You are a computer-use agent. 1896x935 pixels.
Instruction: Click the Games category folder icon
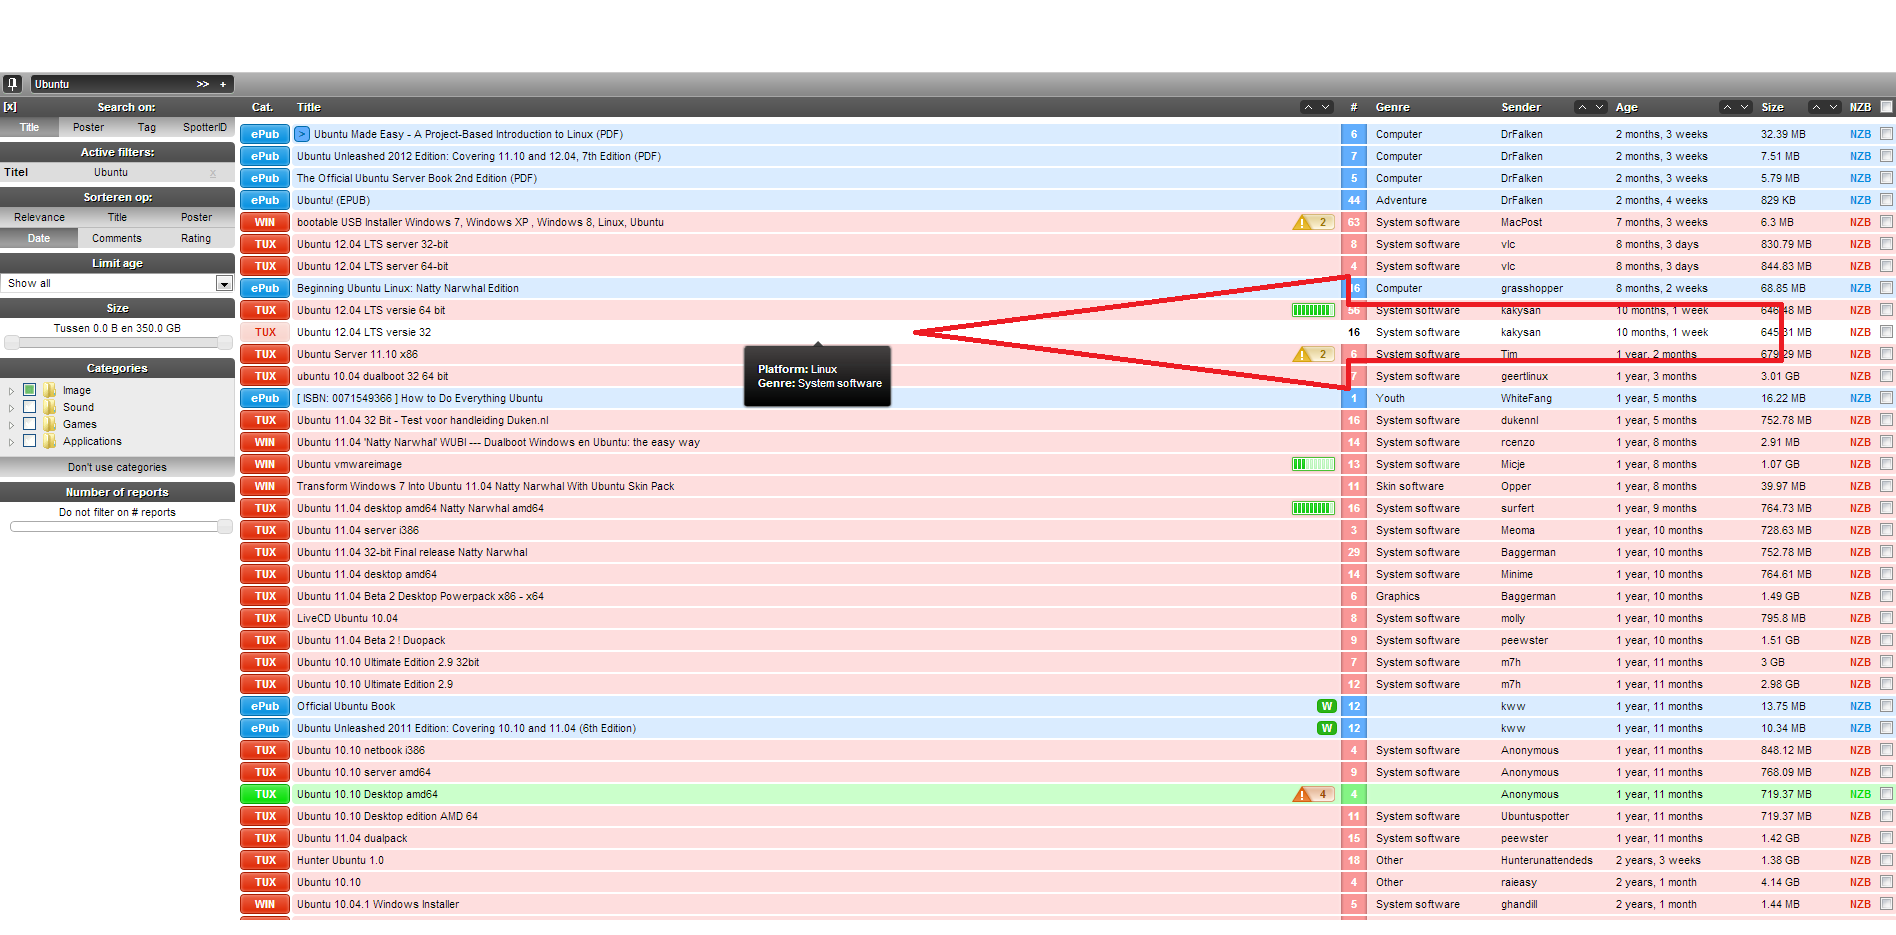(49, 424)
